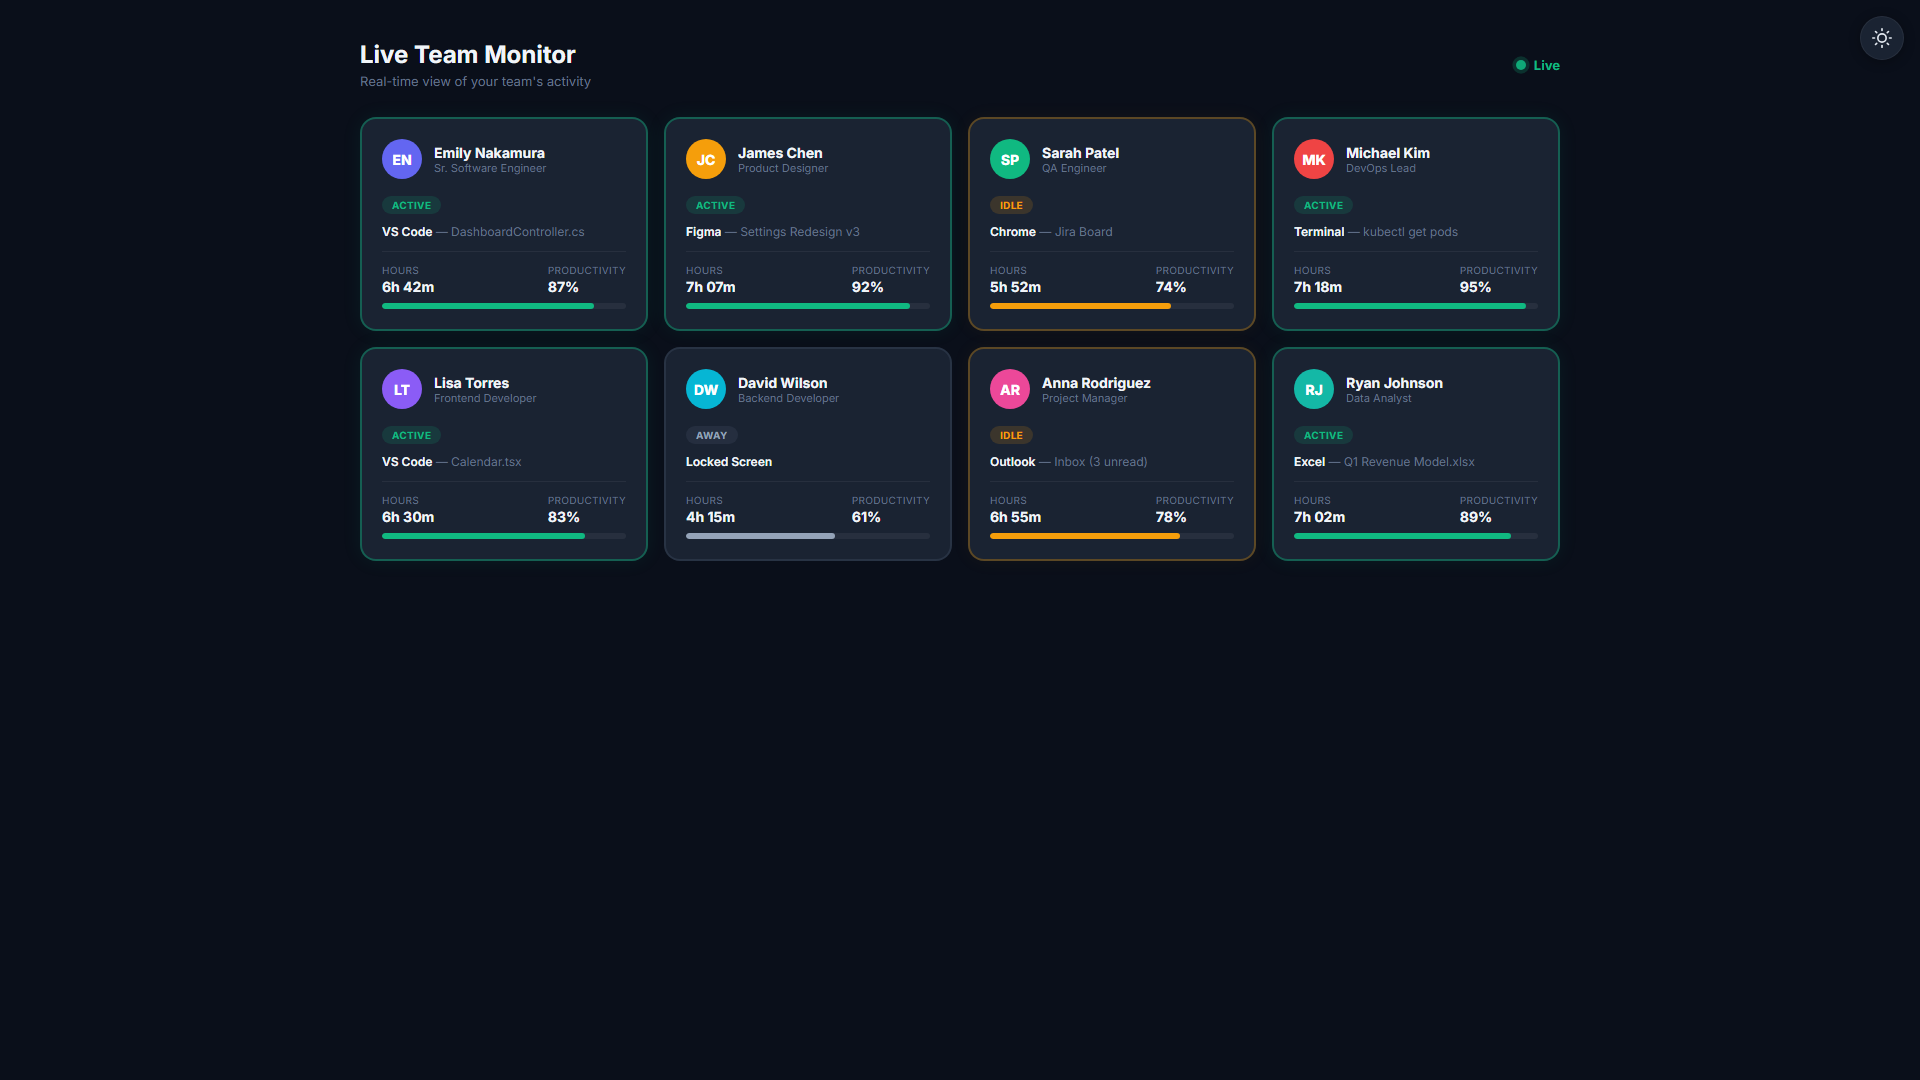Click the 6h 55m hours value

point(1015,517)
